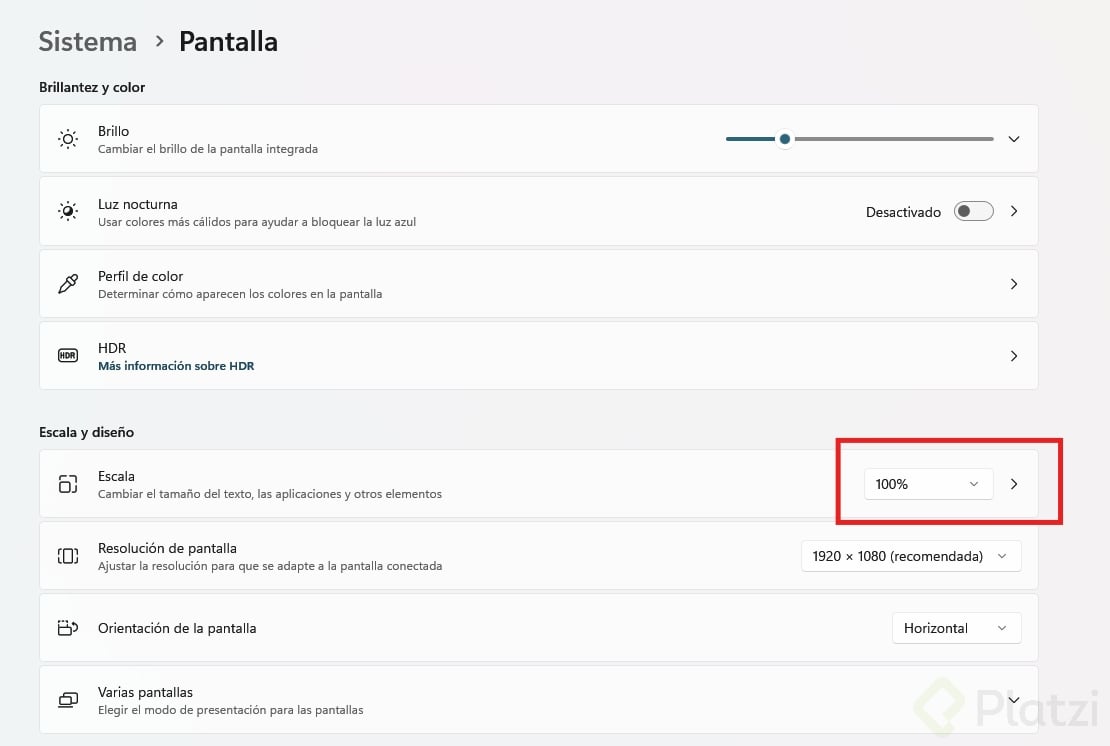Click the Luz nocturna icon
Screen dimensions: 1110x746
click(68, 211)
